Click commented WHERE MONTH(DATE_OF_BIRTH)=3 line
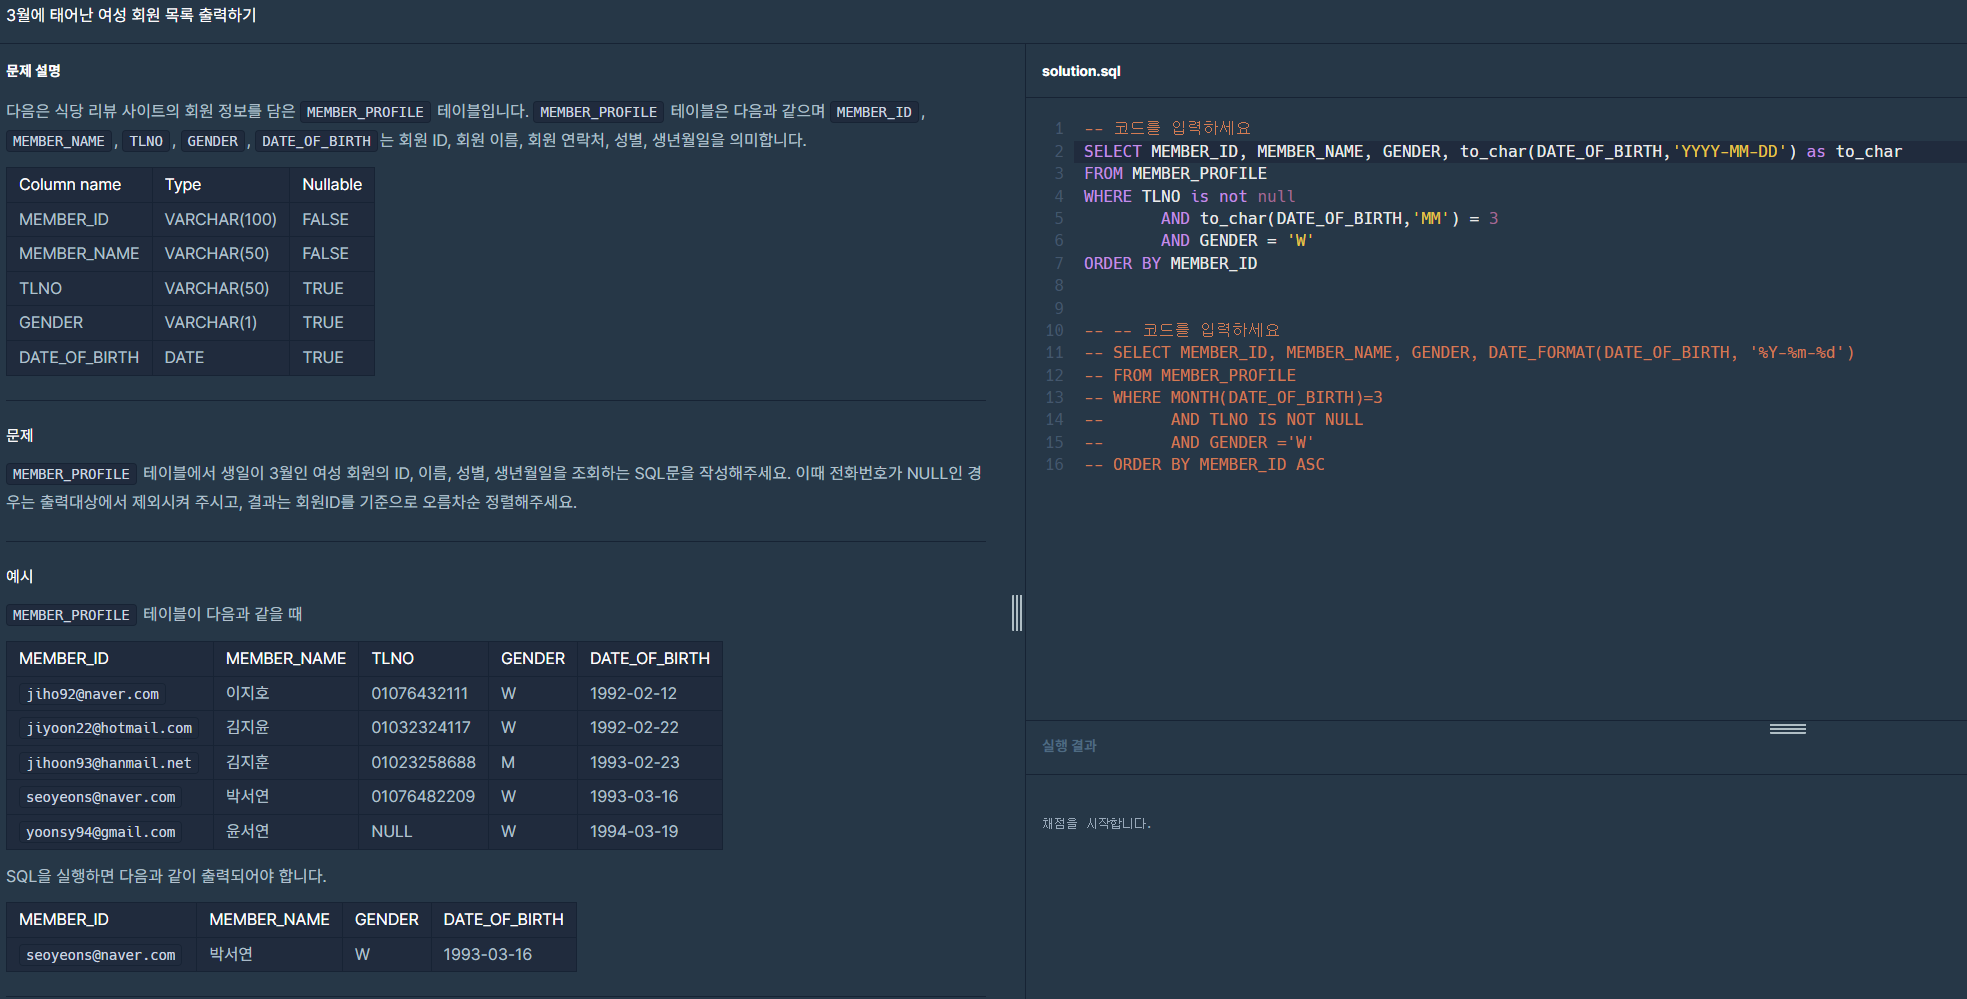The image size is (1967, 999). point(1233,397)
